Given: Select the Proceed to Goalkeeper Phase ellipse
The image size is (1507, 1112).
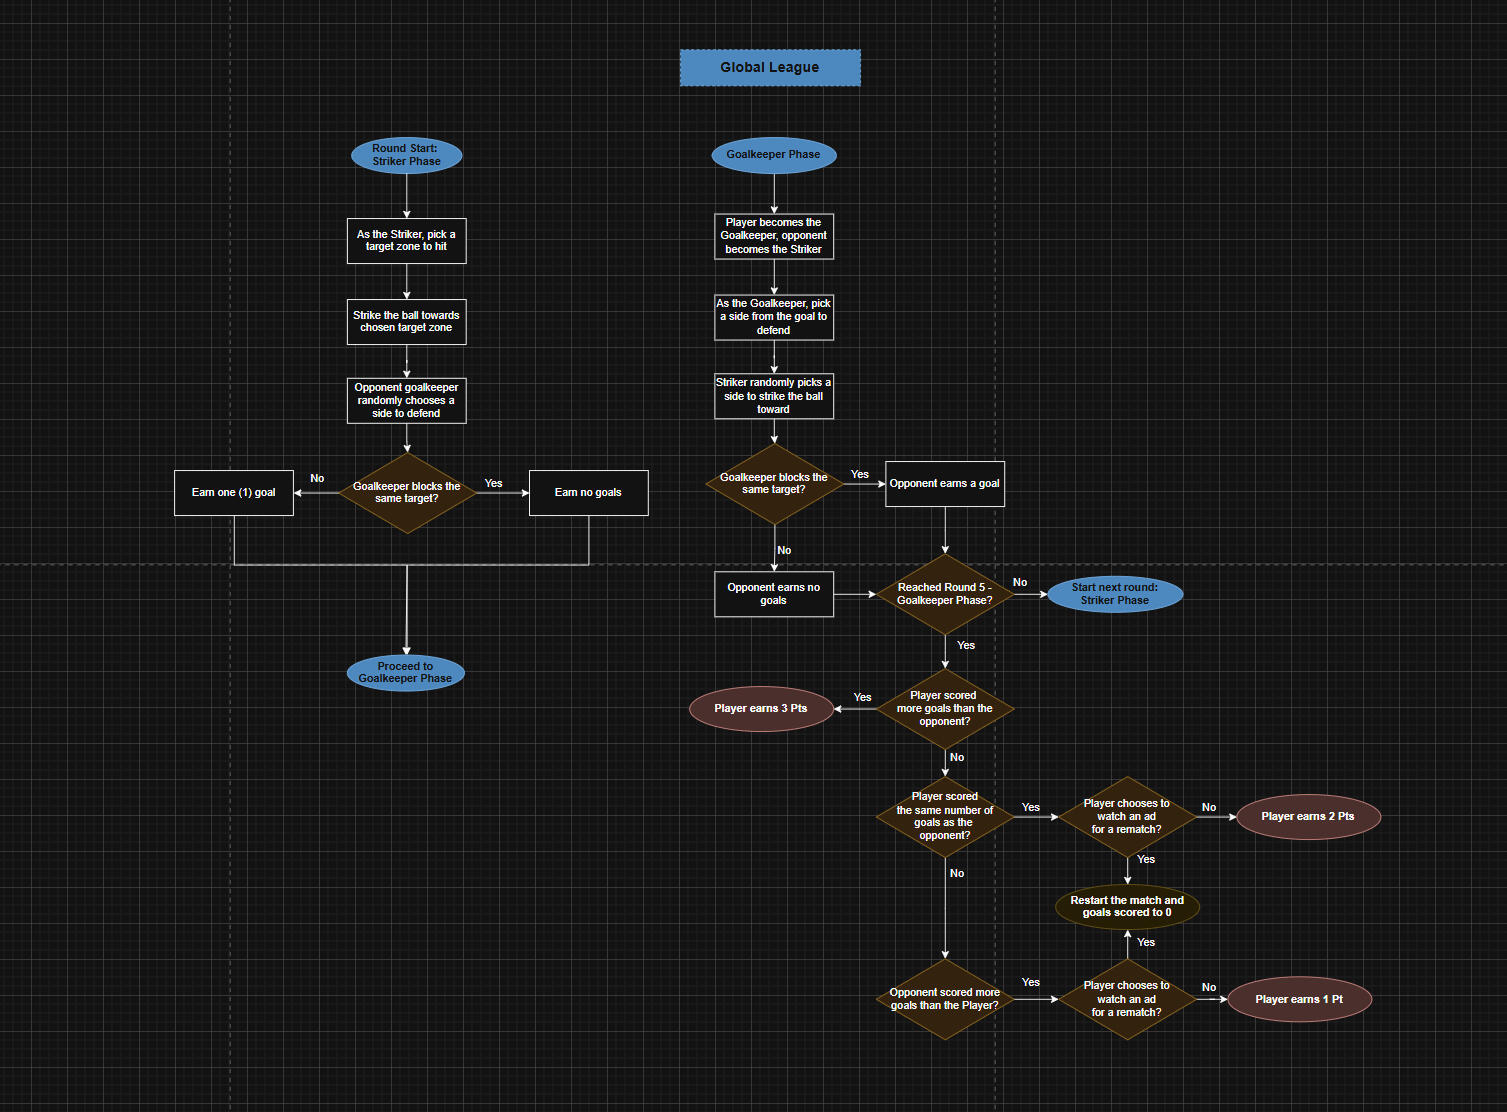Looking at the screenshot, I should click(x=405, y=673).
